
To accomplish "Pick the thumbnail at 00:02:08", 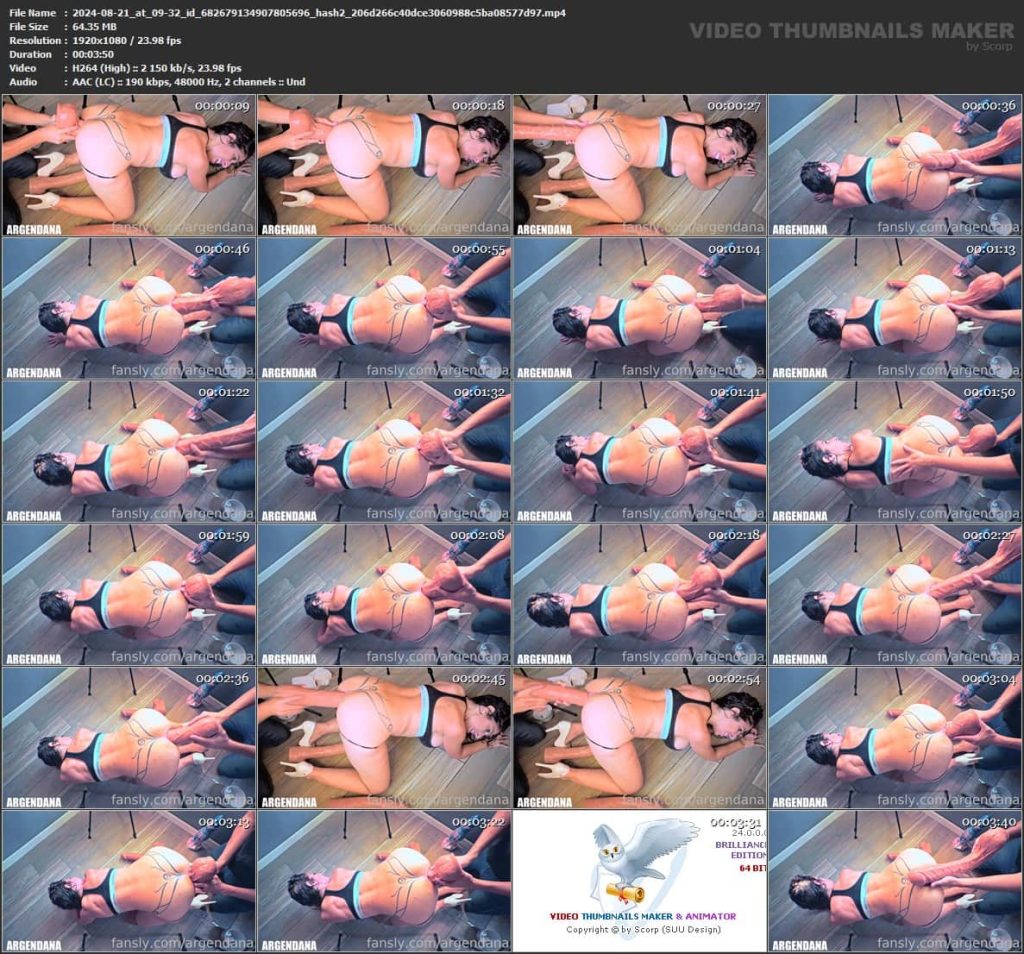I will [384, 595].
